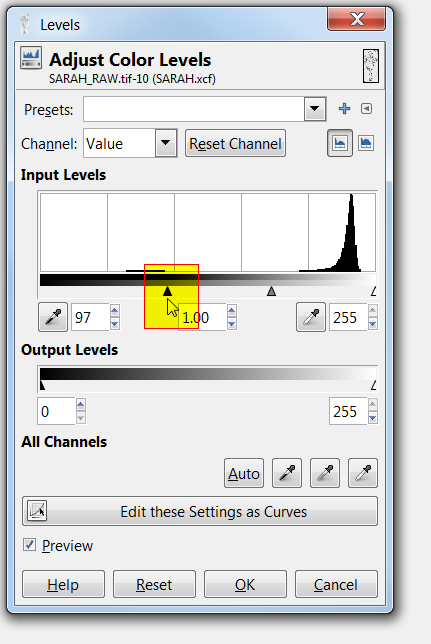Click the black input level field 97

coord(90,317)
